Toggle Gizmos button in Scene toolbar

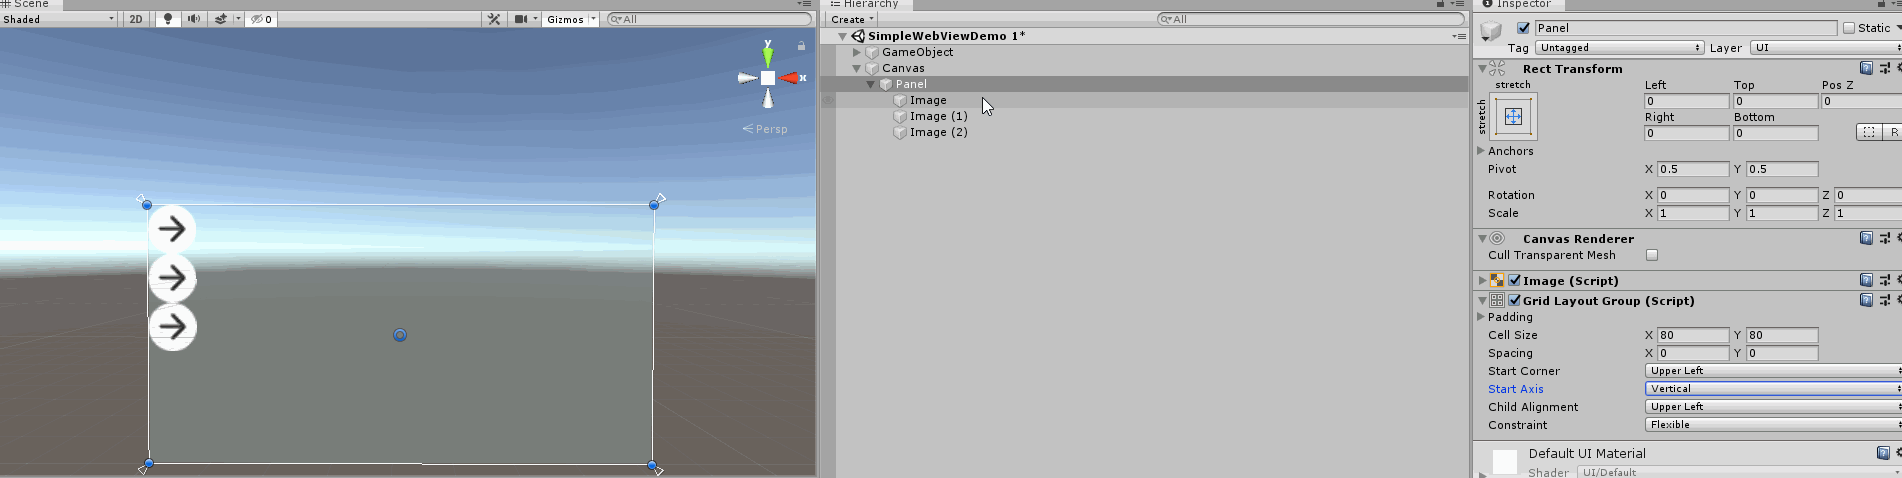coord(565,19)
